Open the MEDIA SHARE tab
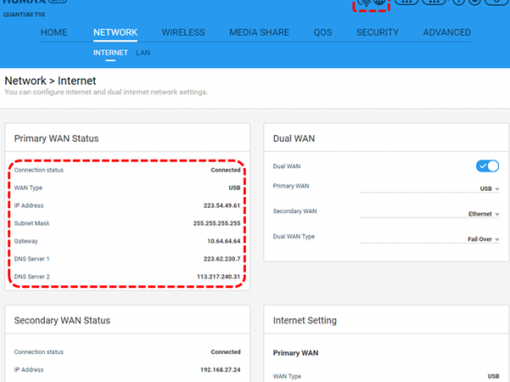510x382 pixels. point(259,32)
